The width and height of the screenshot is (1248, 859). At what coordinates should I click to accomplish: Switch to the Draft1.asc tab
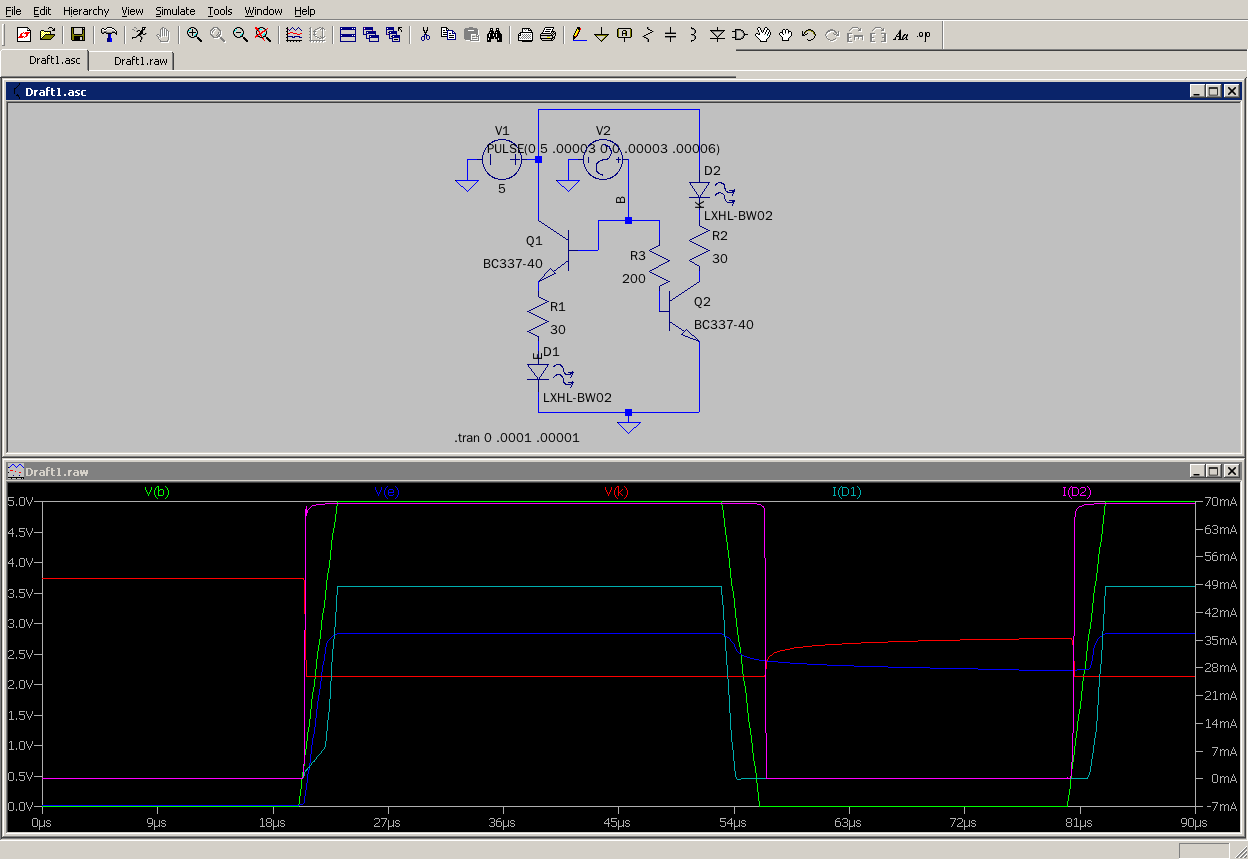(54, 61)
